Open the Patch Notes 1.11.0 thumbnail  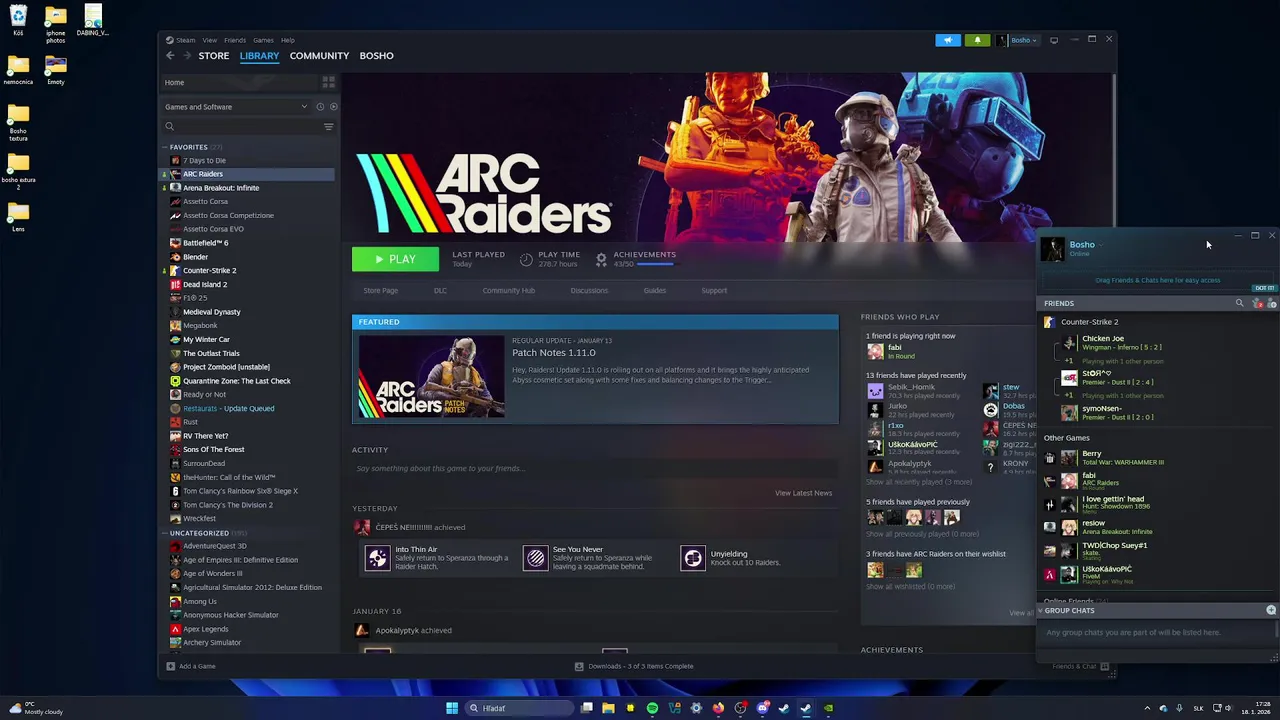pyautogui.click(x=432, y=377)
